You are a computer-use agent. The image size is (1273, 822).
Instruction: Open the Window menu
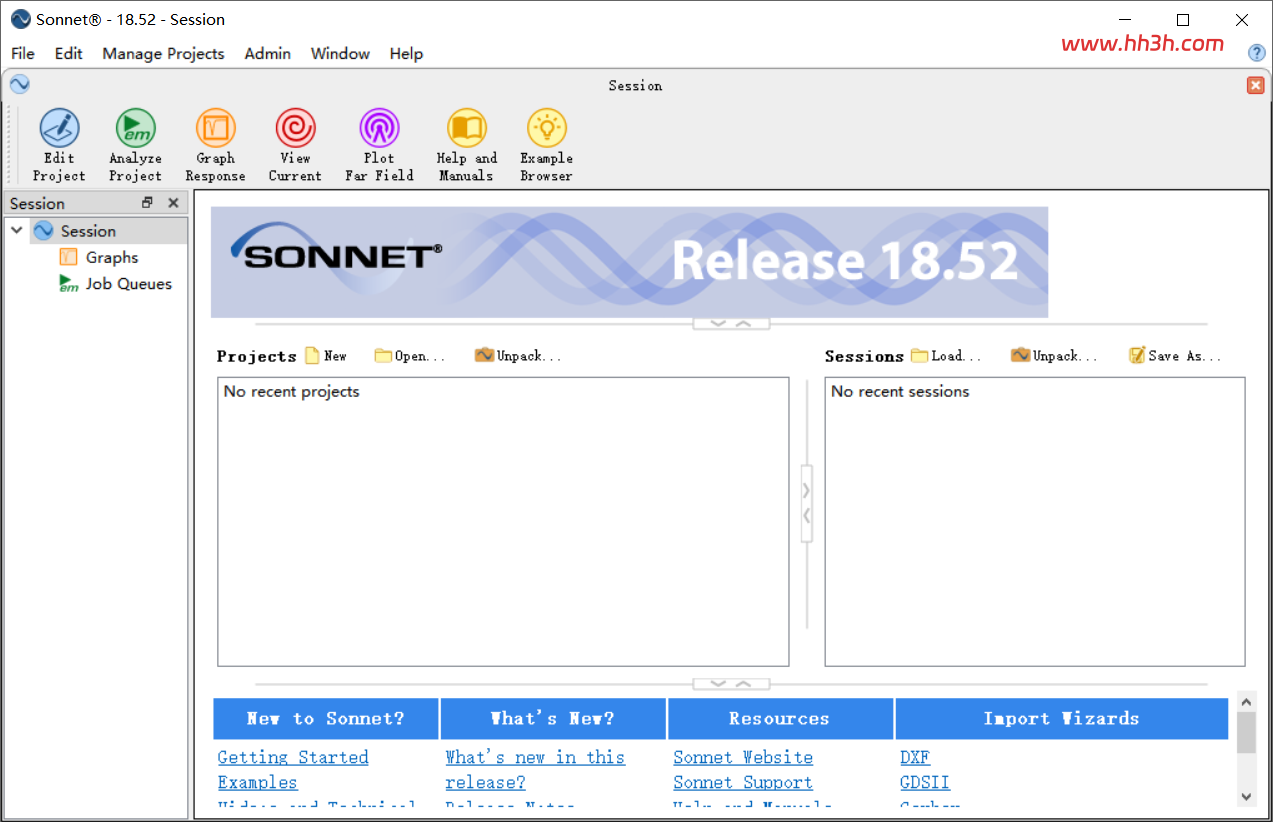(340, 54)
